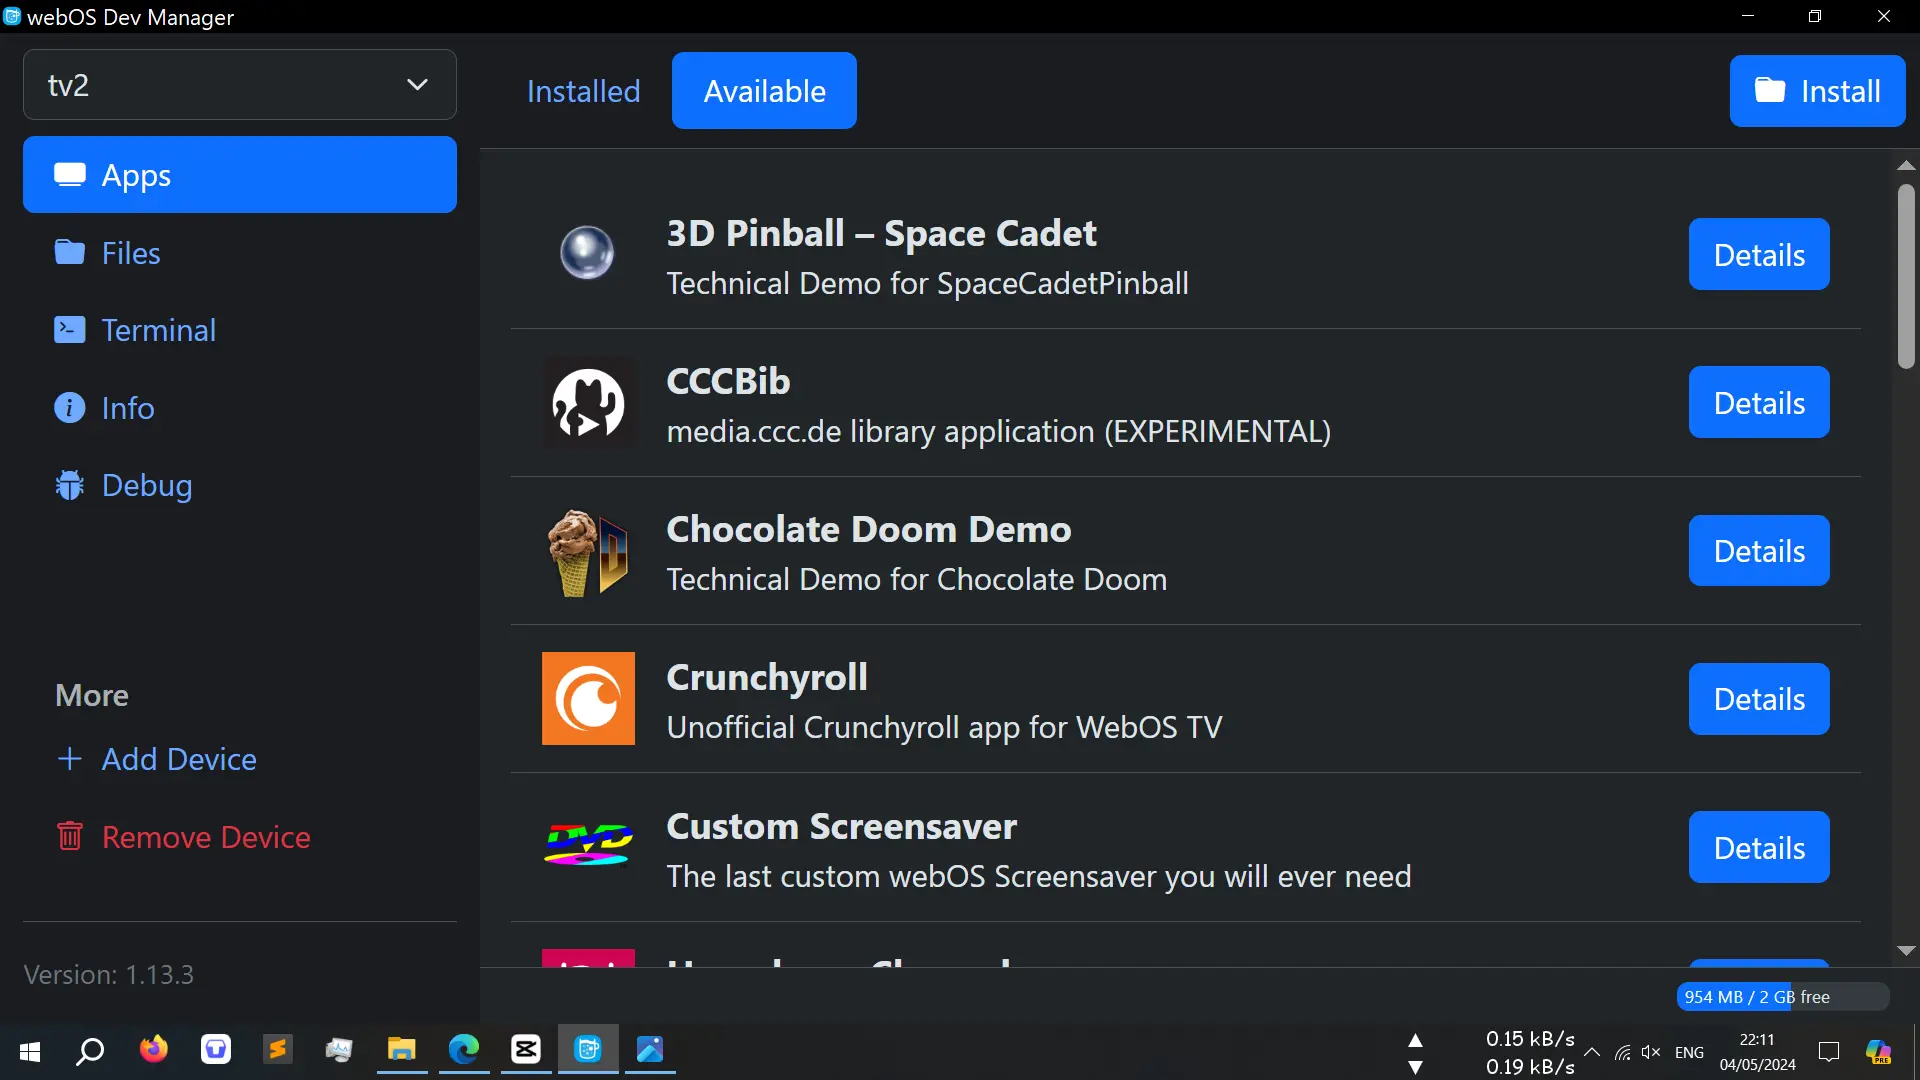Open the tv2 device dropdown
This screenshot has width=1920, height=1080.
240,85
